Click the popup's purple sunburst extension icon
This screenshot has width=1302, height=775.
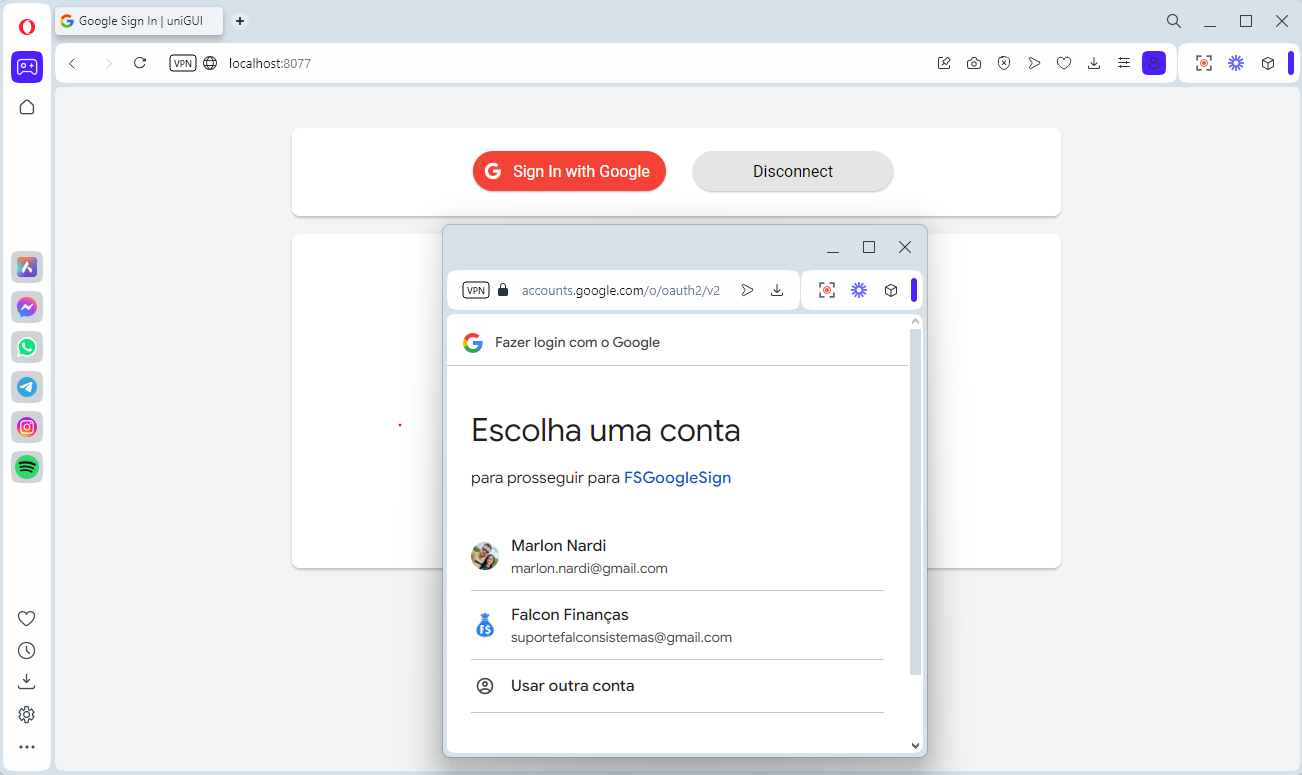[859, 290]
